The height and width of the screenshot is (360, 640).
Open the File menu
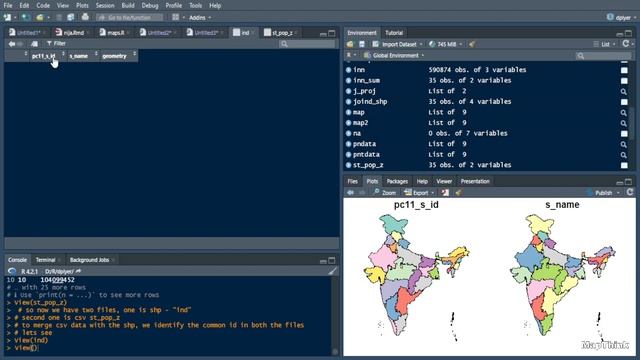(8, 6)
